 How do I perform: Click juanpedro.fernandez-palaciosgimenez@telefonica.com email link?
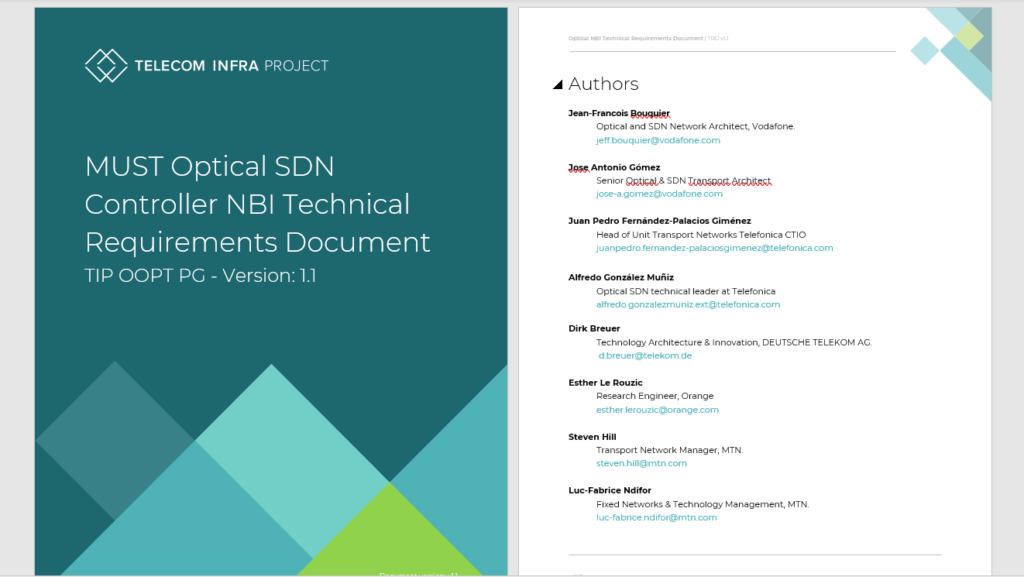pos(714,248)
